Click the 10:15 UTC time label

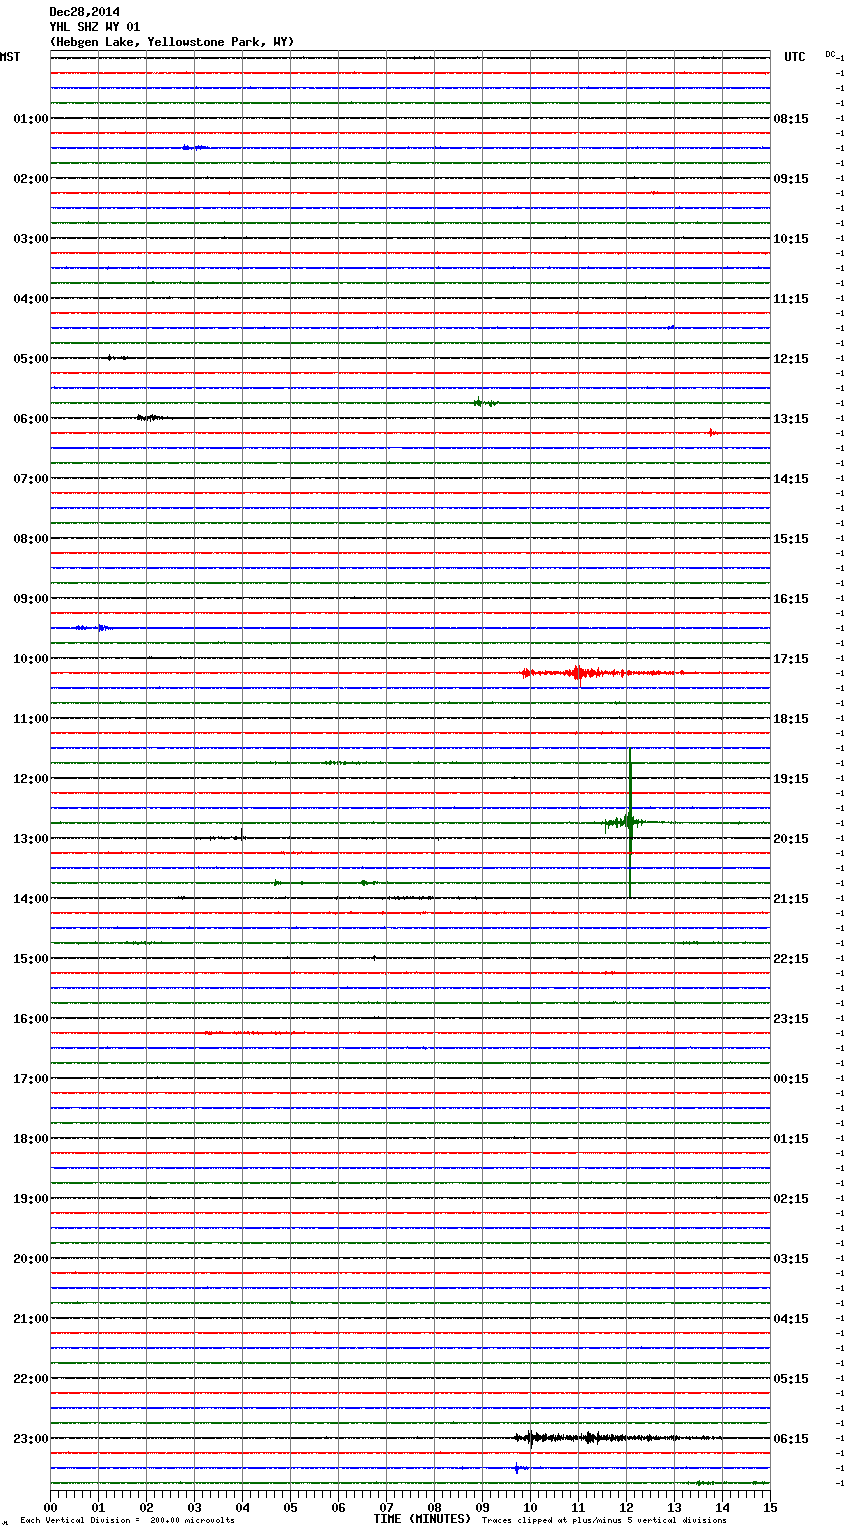click(x=791, y=239)
